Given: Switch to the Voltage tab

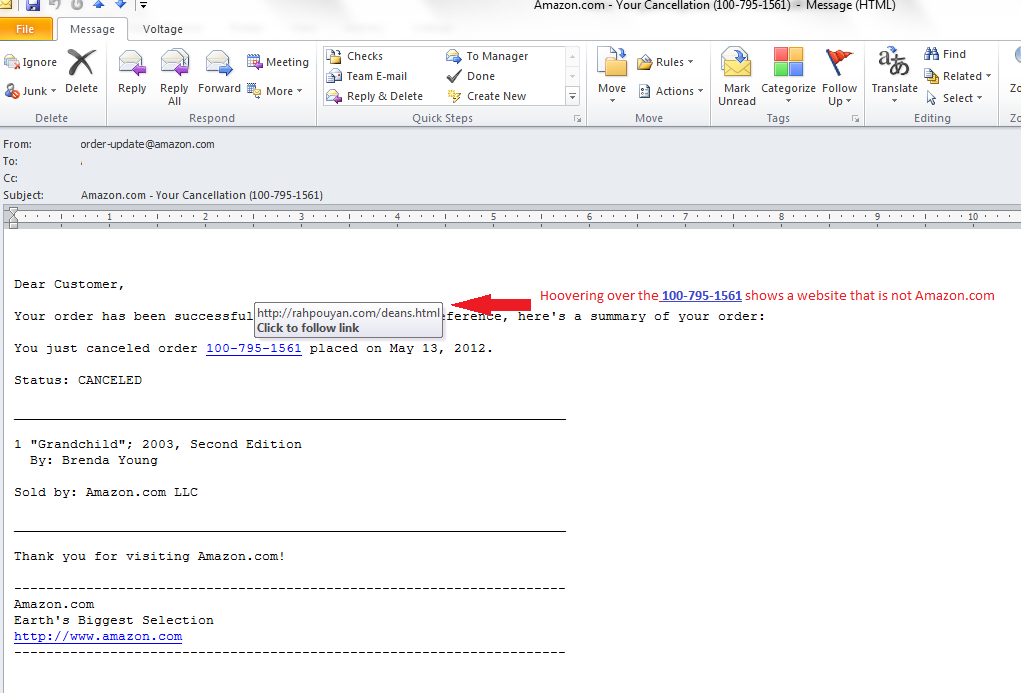Looking at the screenshot, I should point(162,30).
